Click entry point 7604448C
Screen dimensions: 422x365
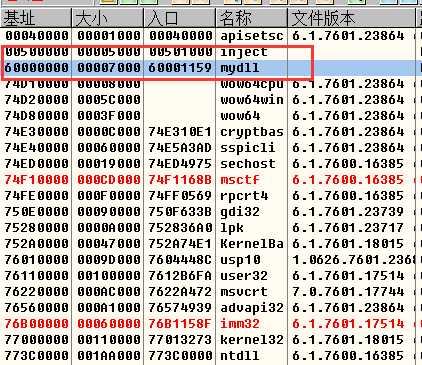(180, 260)
